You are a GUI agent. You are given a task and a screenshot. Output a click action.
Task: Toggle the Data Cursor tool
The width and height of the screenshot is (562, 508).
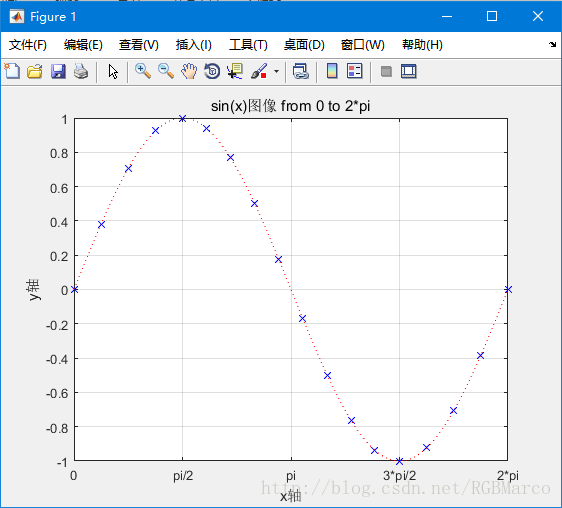[x=235, y=71]
